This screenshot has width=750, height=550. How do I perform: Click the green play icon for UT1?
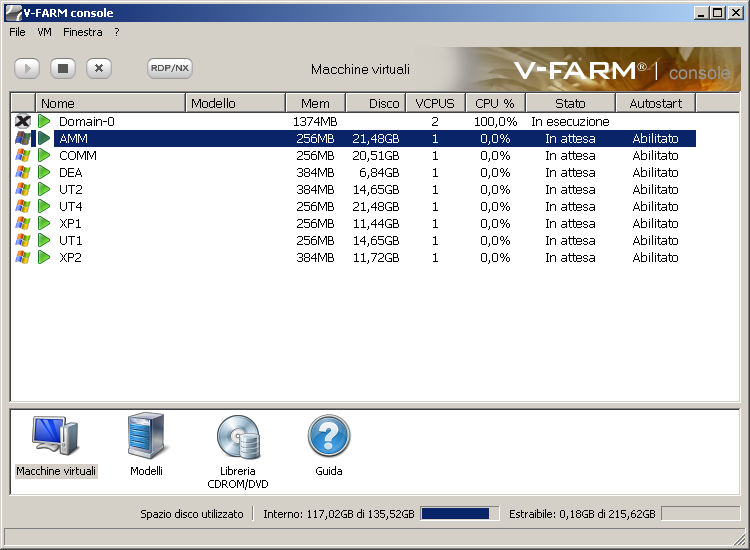(x=44, y=241)
